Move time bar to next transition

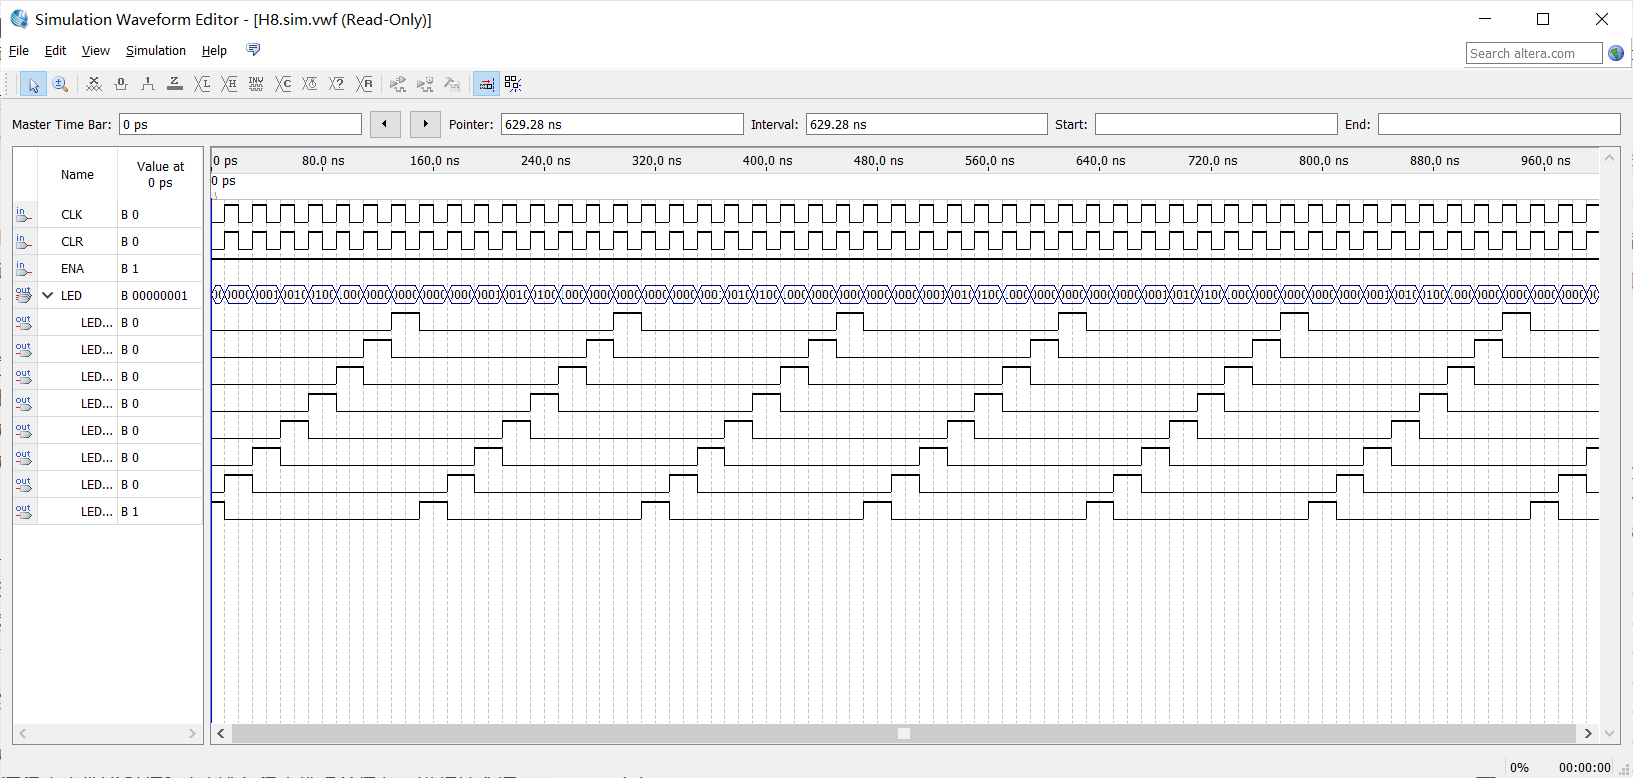point(425,124)
